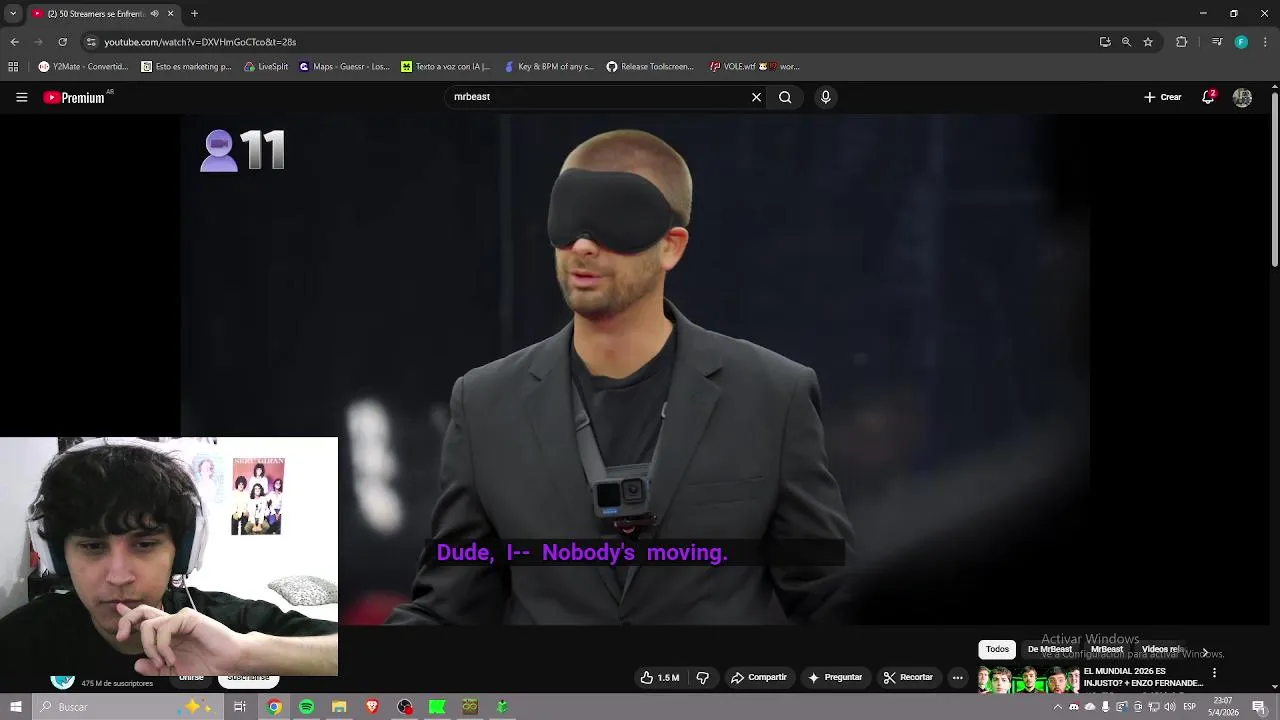Open Discord tray icon

[1074, 707]
